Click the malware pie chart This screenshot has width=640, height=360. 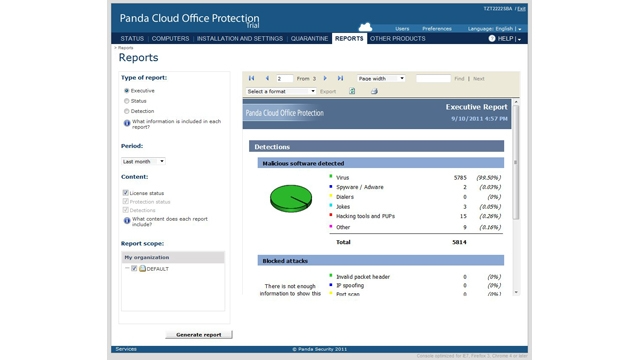pos(291,199)
